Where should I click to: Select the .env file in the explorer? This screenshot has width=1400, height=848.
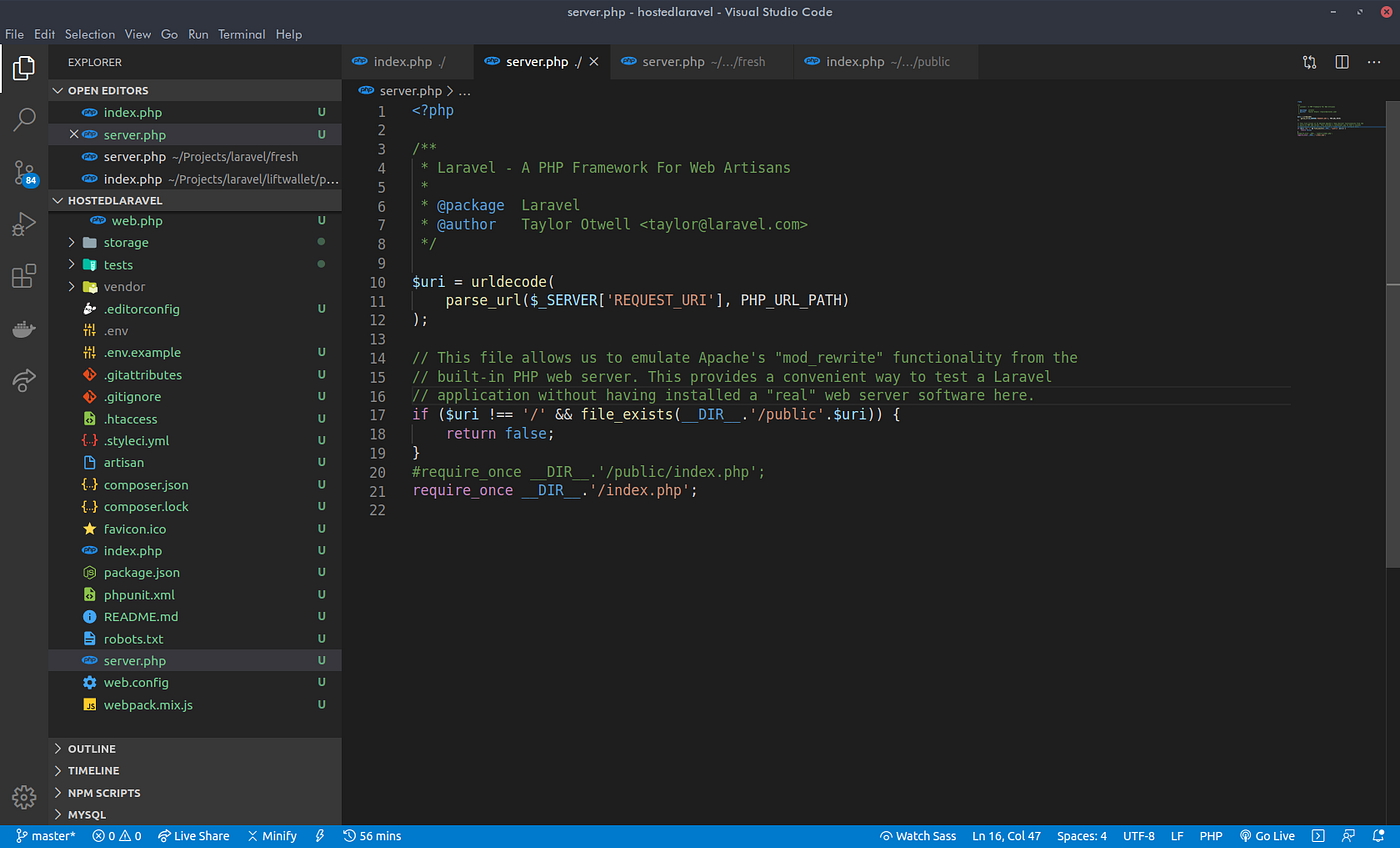(117, 330)
